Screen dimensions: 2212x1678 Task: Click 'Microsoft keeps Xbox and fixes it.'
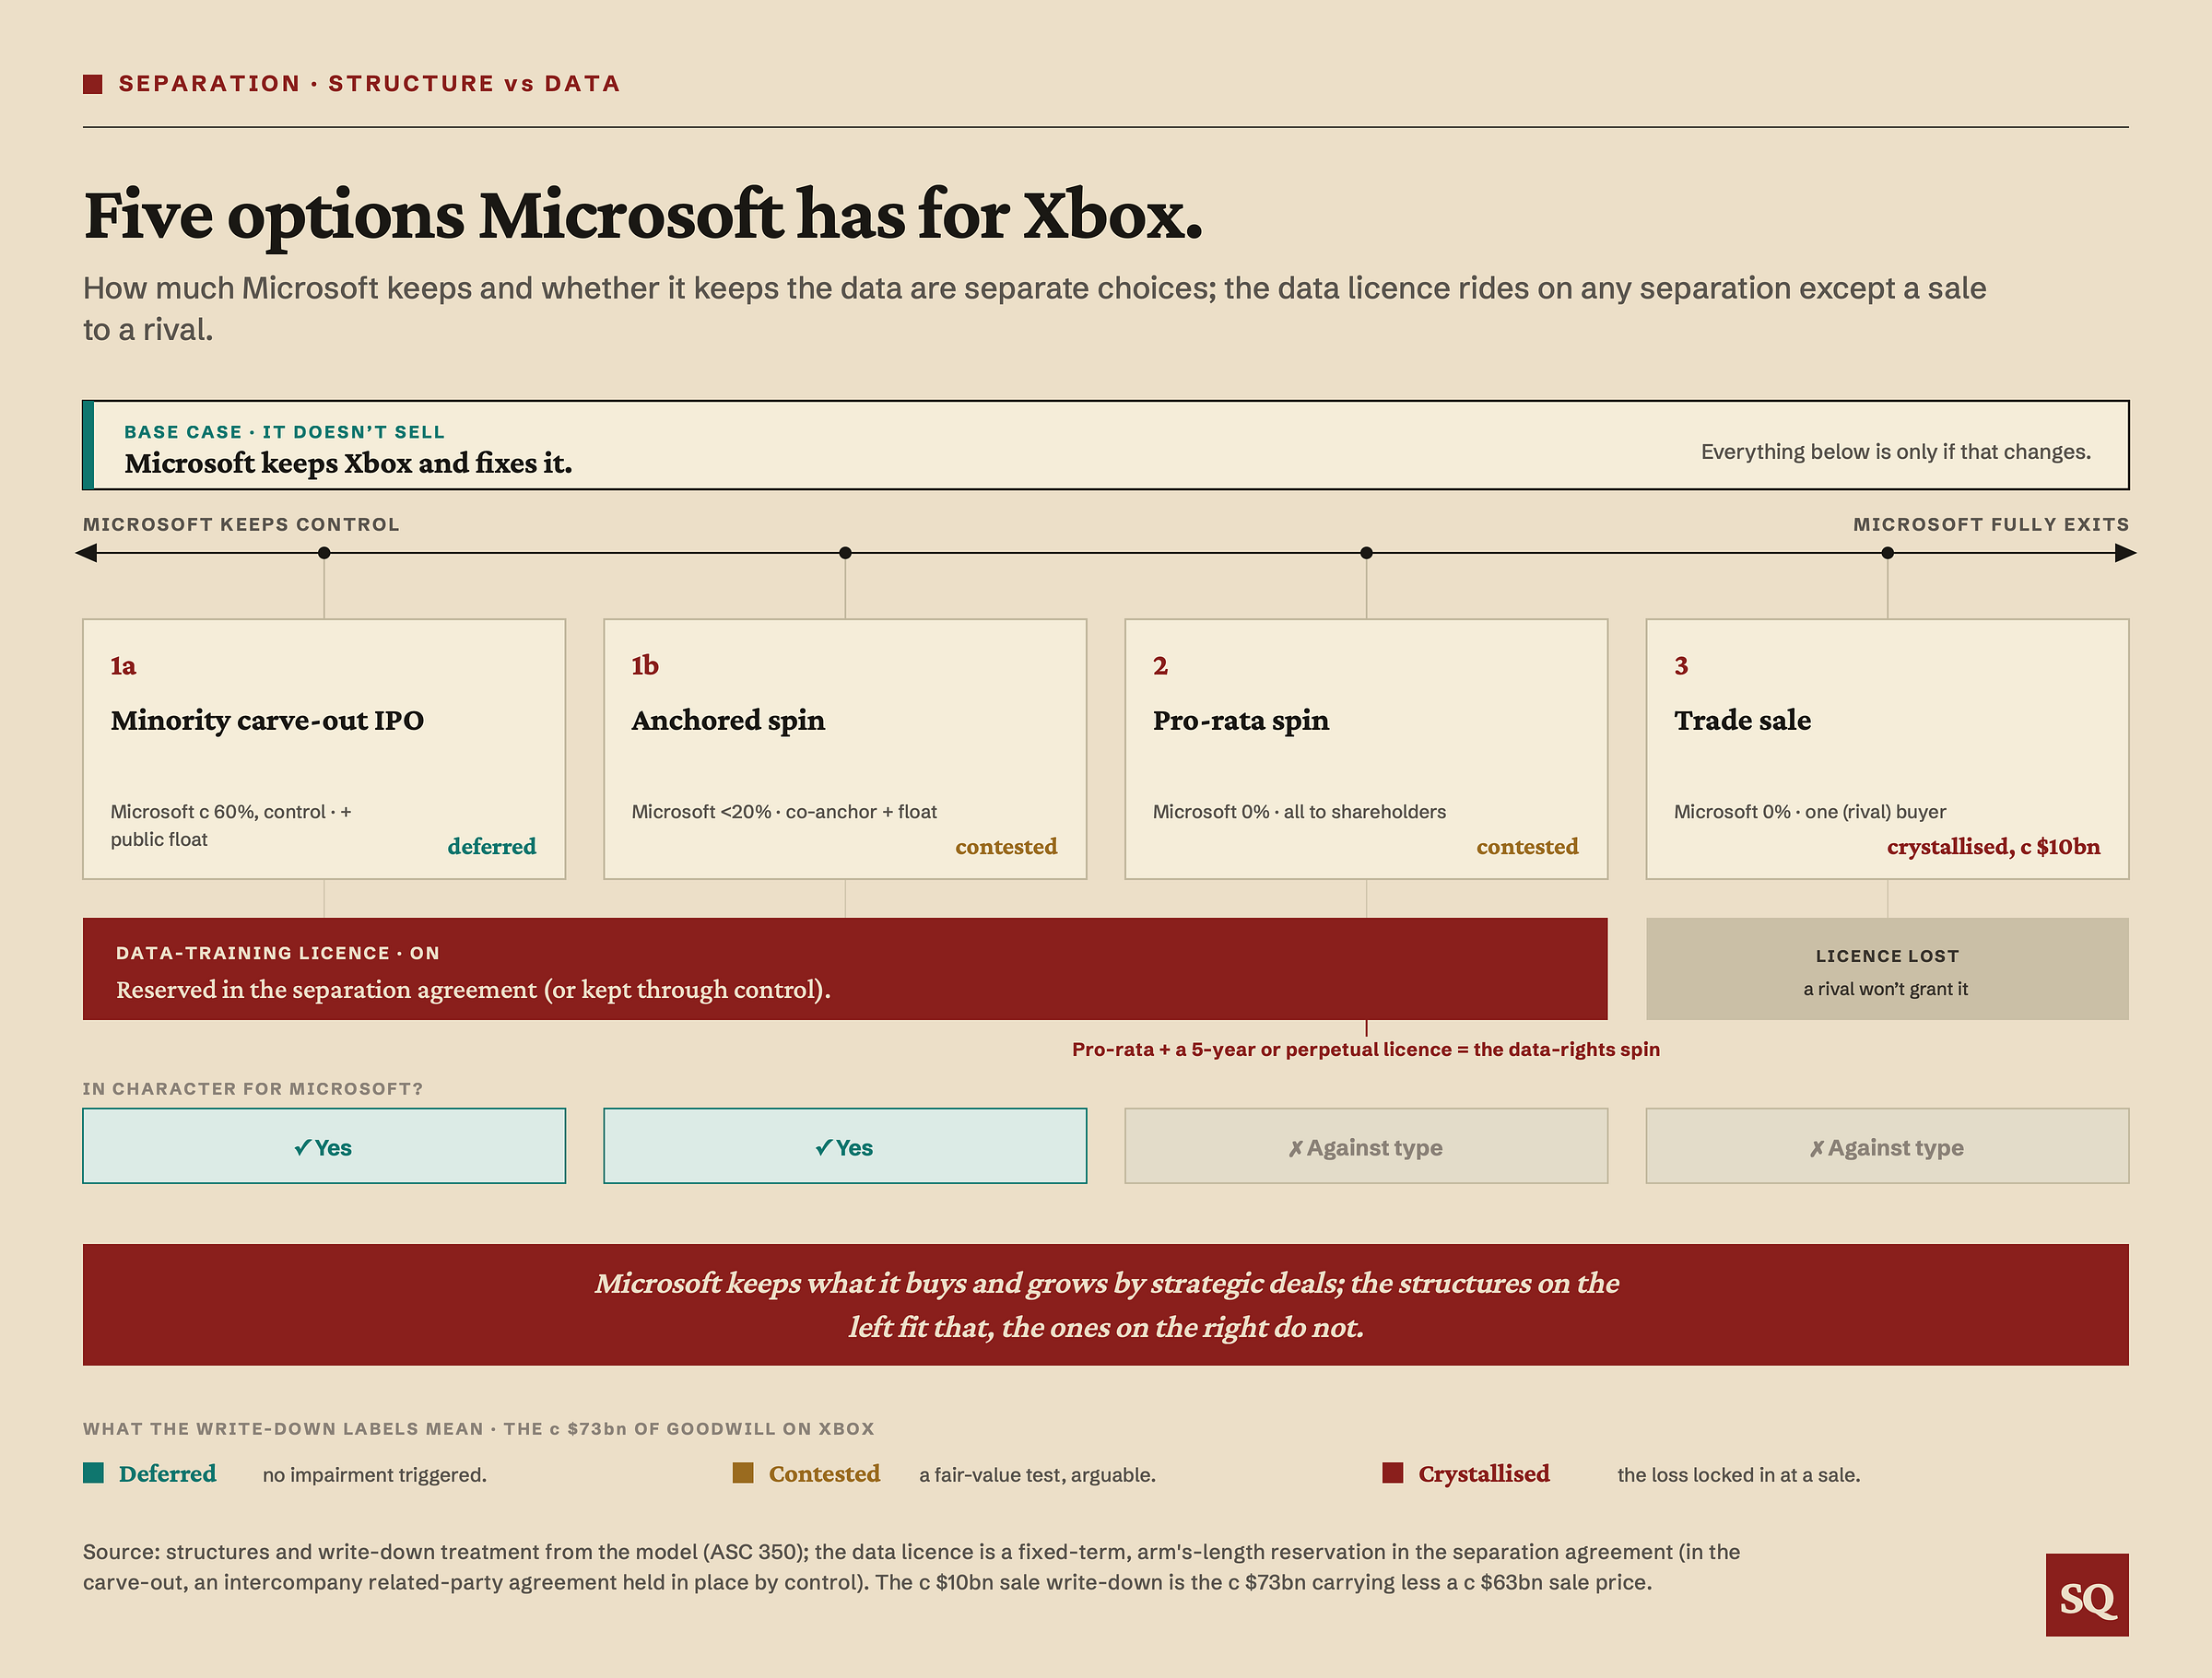[348, 464]
